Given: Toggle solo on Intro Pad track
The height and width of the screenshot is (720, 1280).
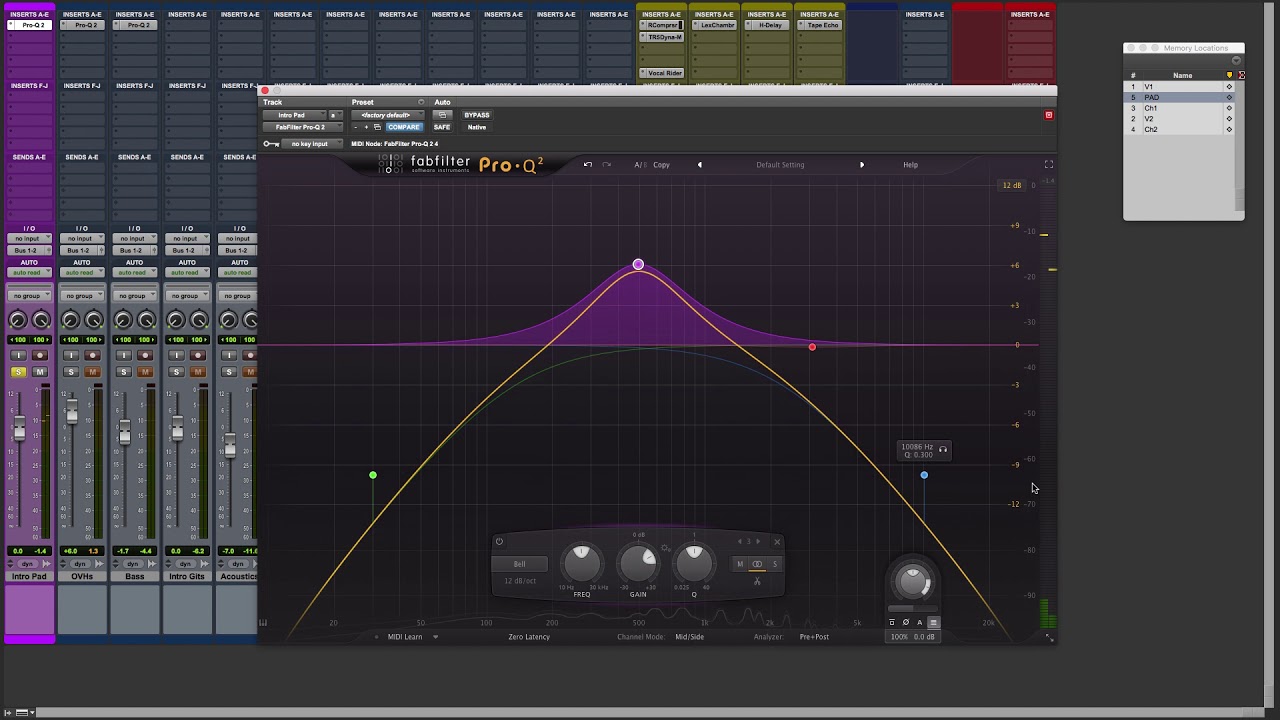Looking at the screenshot, I should tap(18, 372).
